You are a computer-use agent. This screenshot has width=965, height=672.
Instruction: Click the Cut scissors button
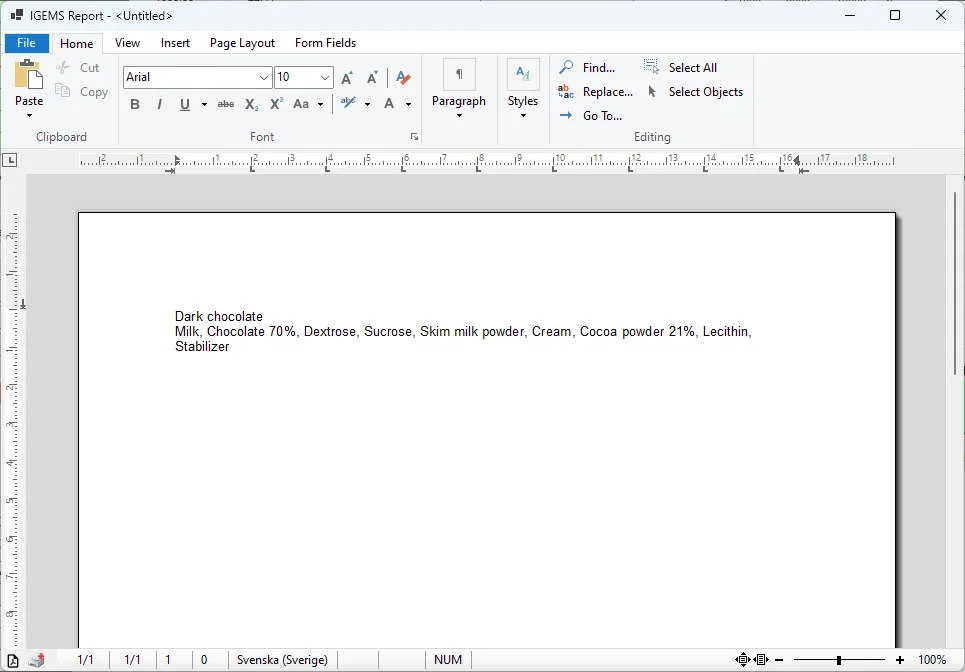[x=78, y=68]
